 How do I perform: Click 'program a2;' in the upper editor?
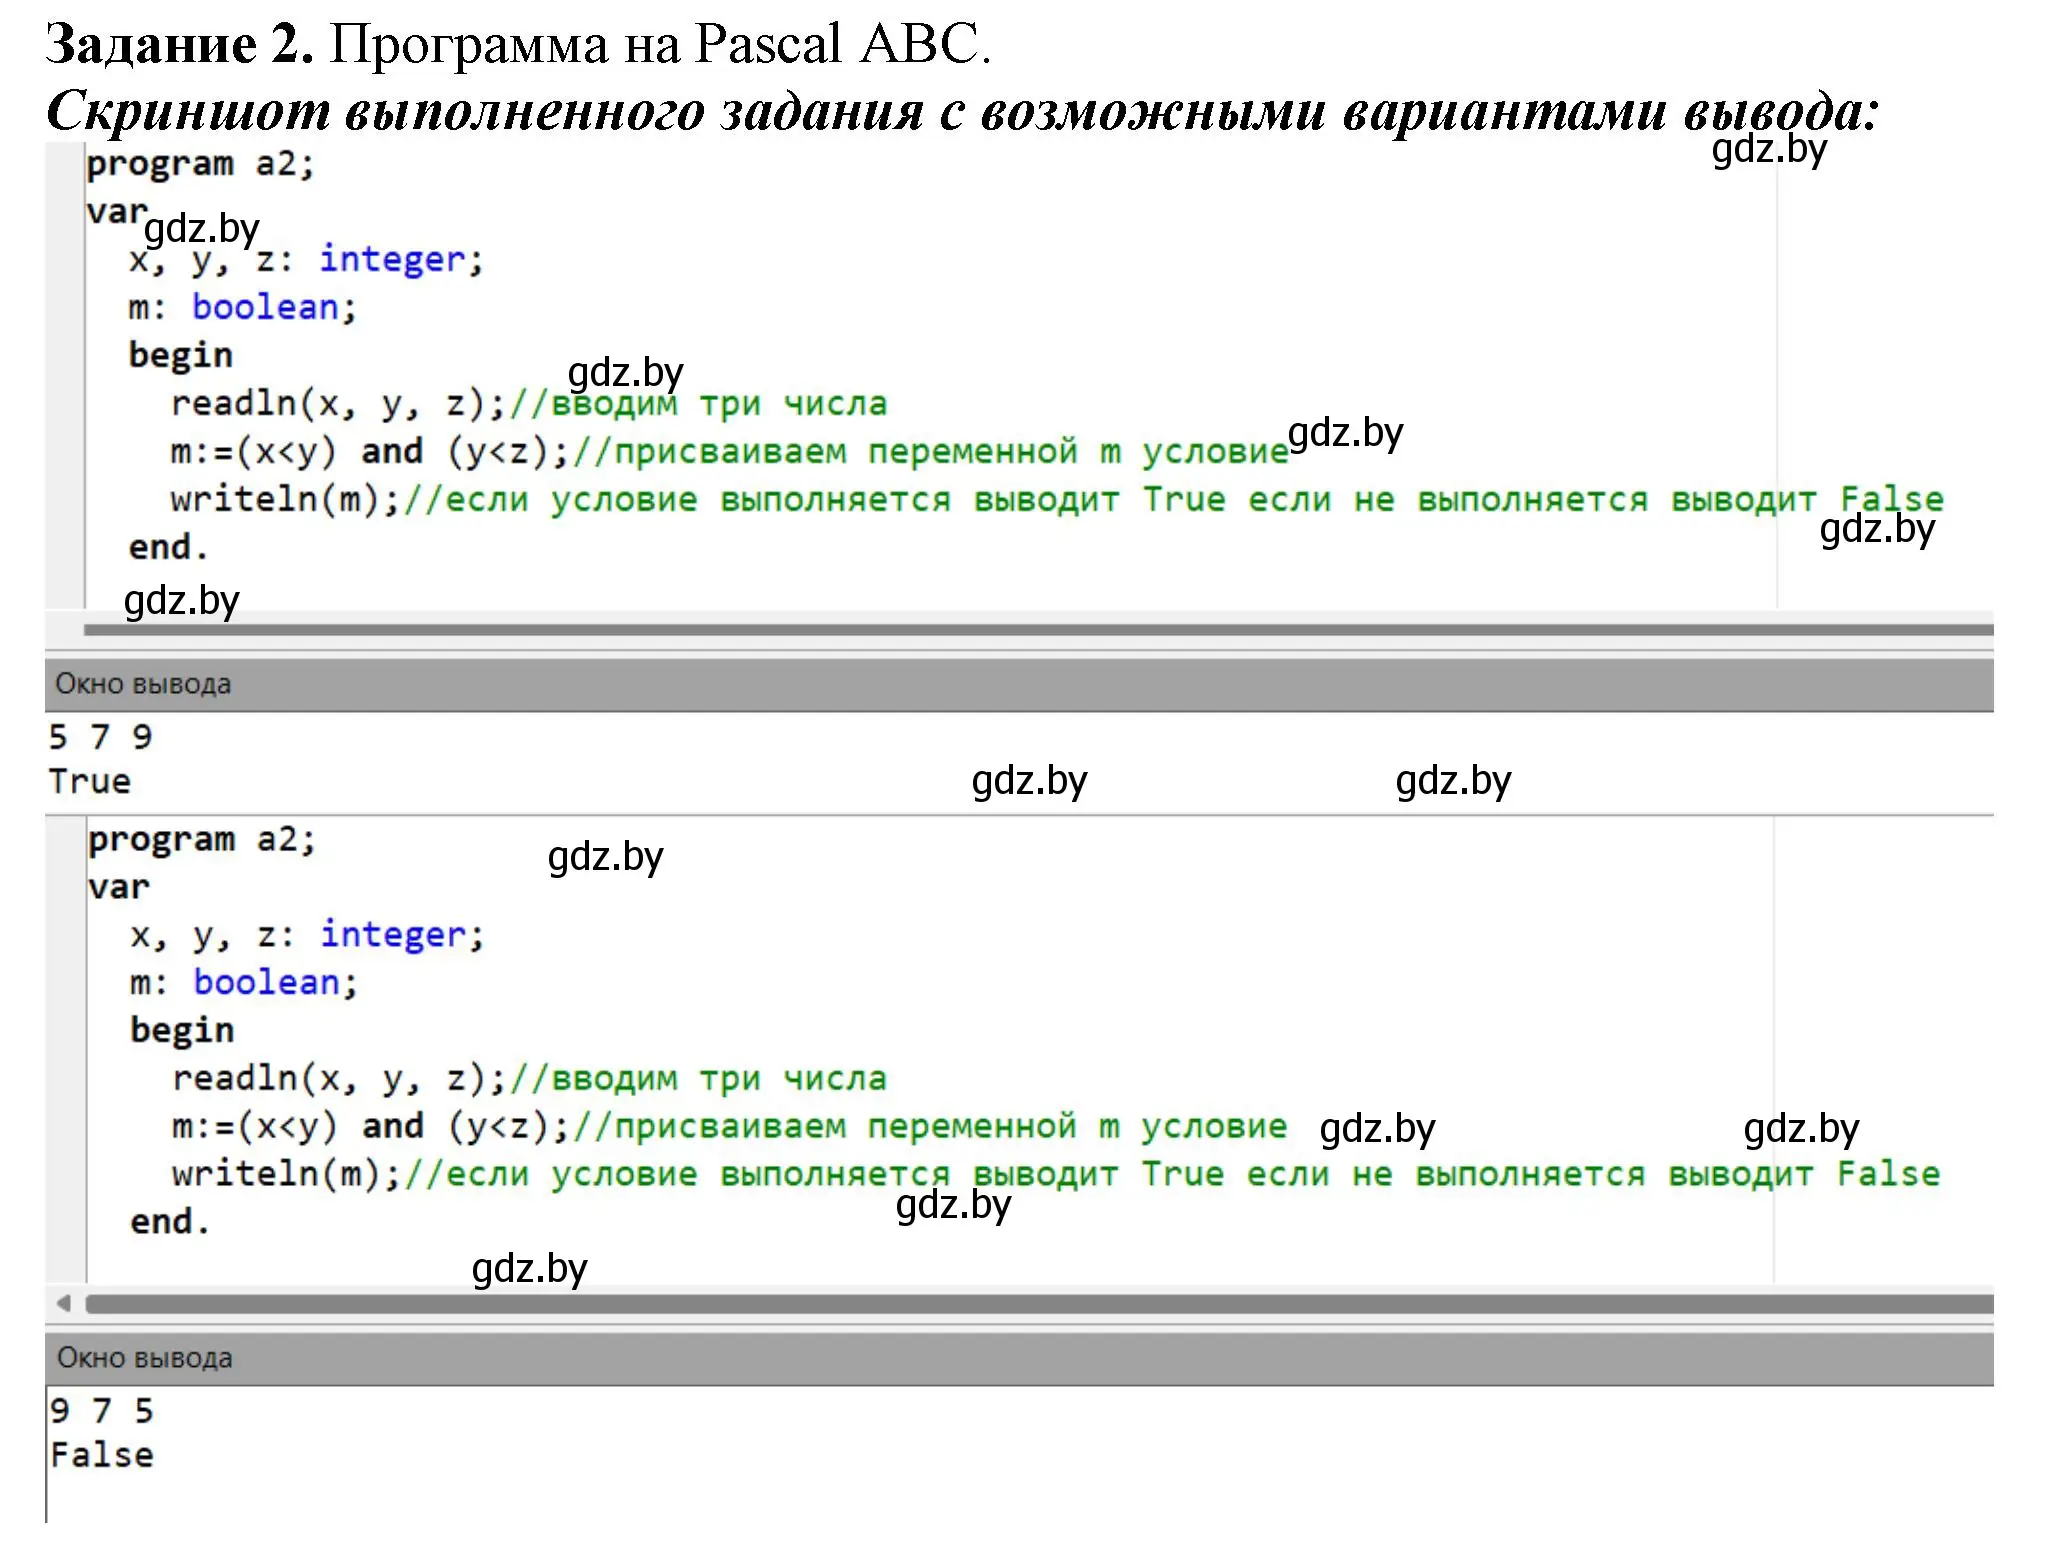click(x=200, y=164)
